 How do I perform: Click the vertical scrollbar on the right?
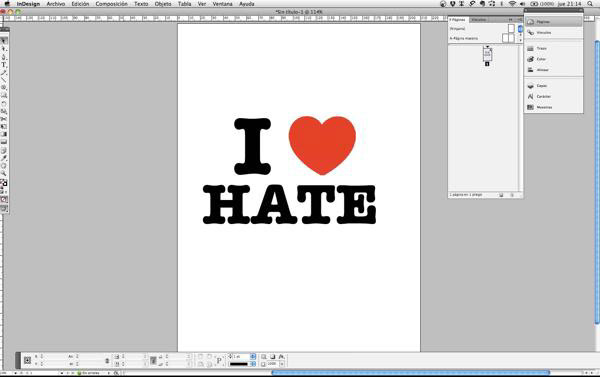point(597,182)
